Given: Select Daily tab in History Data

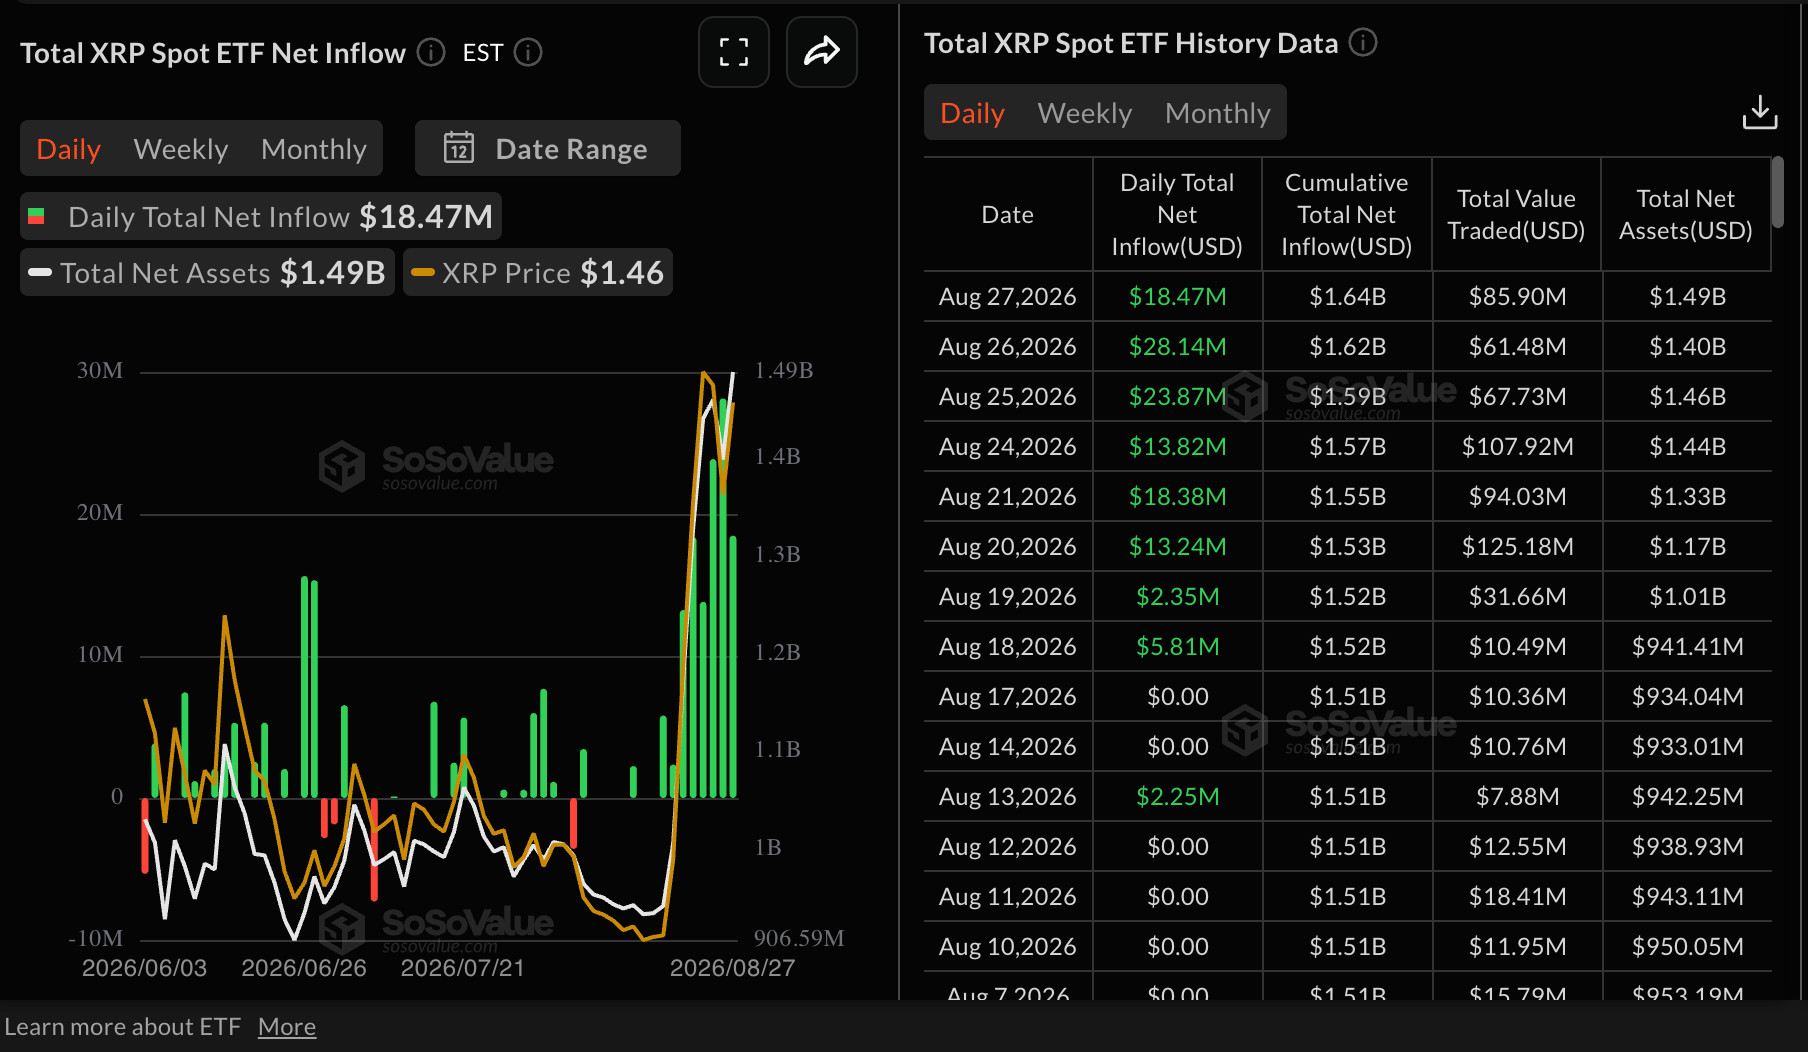Looking at the screenshot, I should coord(973,113).
